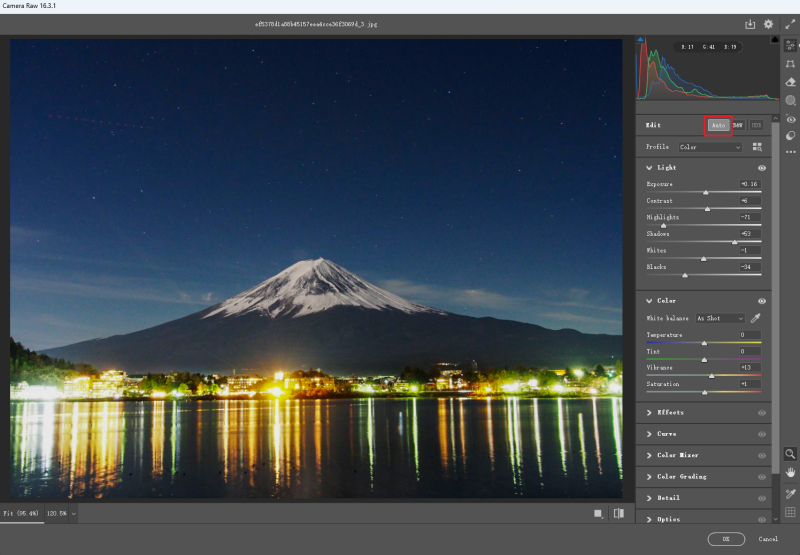Click the OK button
Screen dimensions: 800x555
coord(725,539)
